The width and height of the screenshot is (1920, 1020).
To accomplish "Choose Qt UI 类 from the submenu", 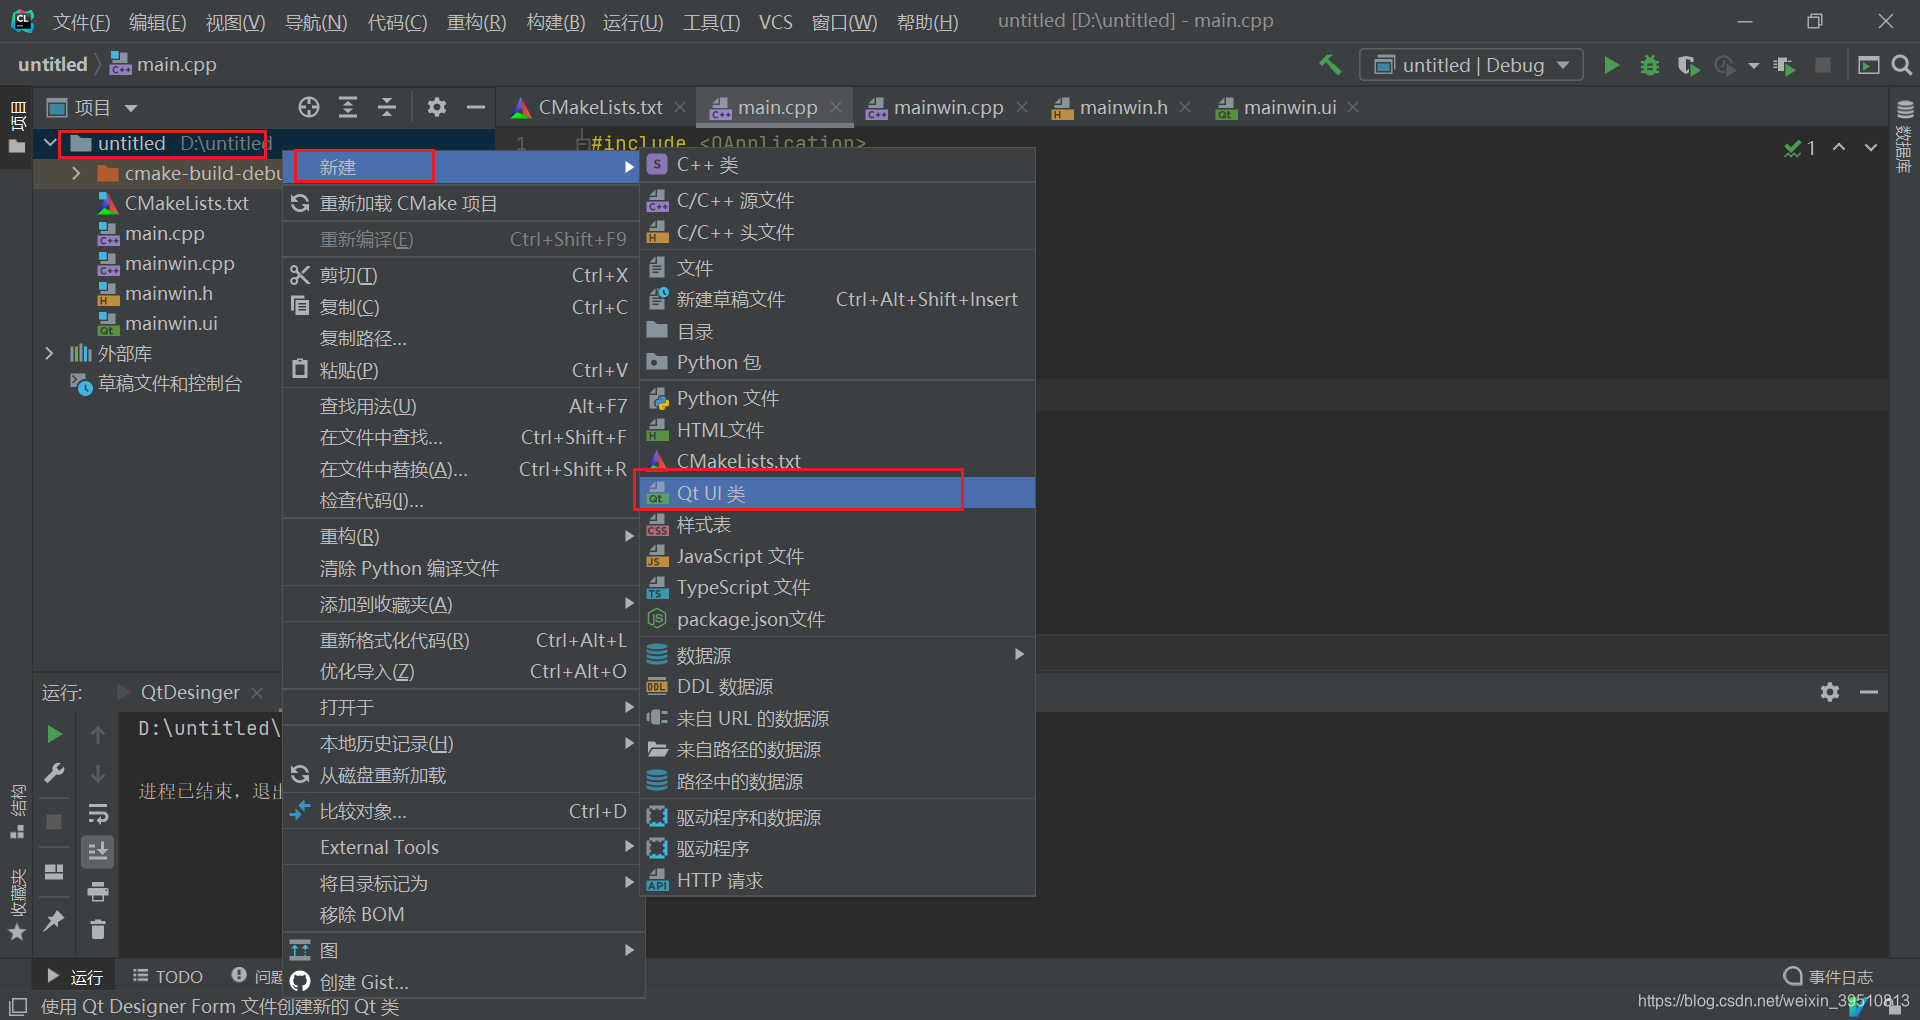I will coord(837,493).
